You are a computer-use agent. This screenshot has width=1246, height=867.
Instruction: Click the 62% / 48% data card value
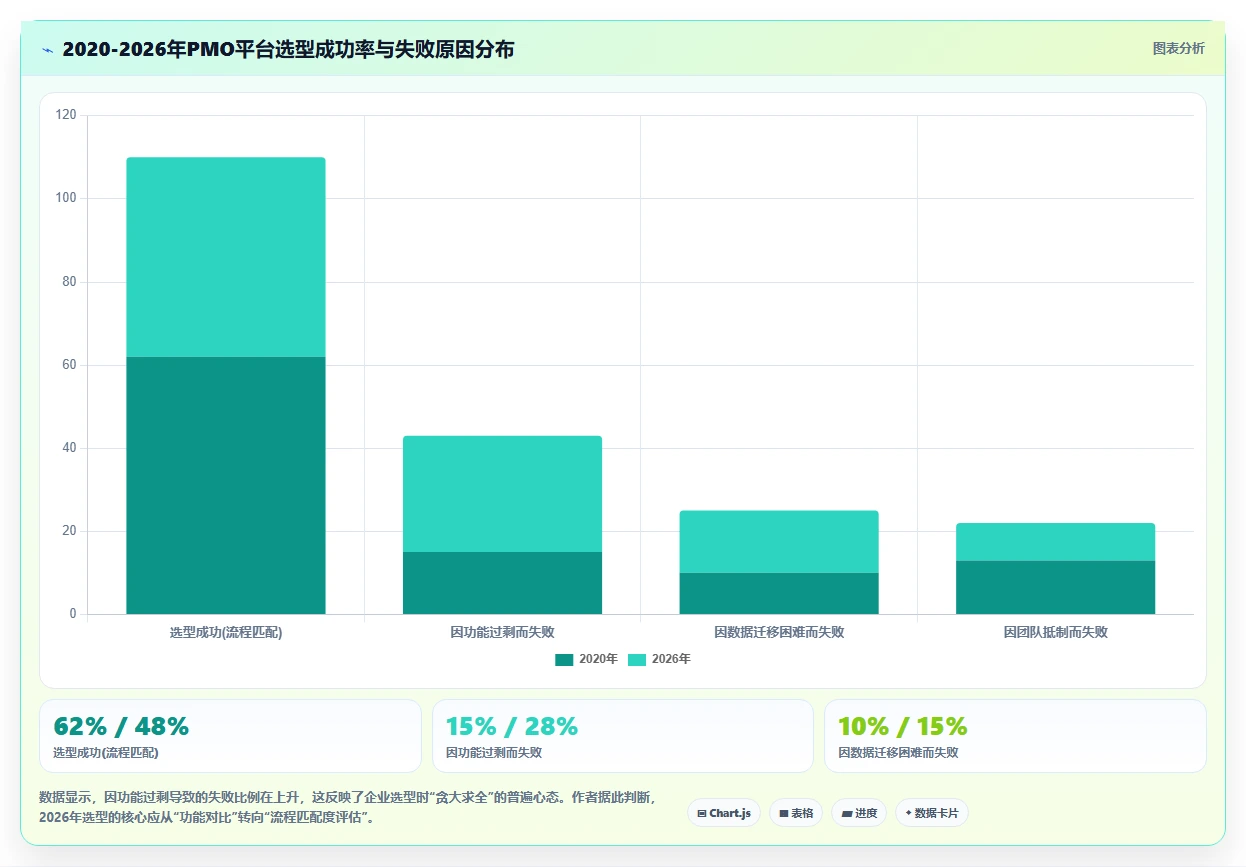click(121, 726)
